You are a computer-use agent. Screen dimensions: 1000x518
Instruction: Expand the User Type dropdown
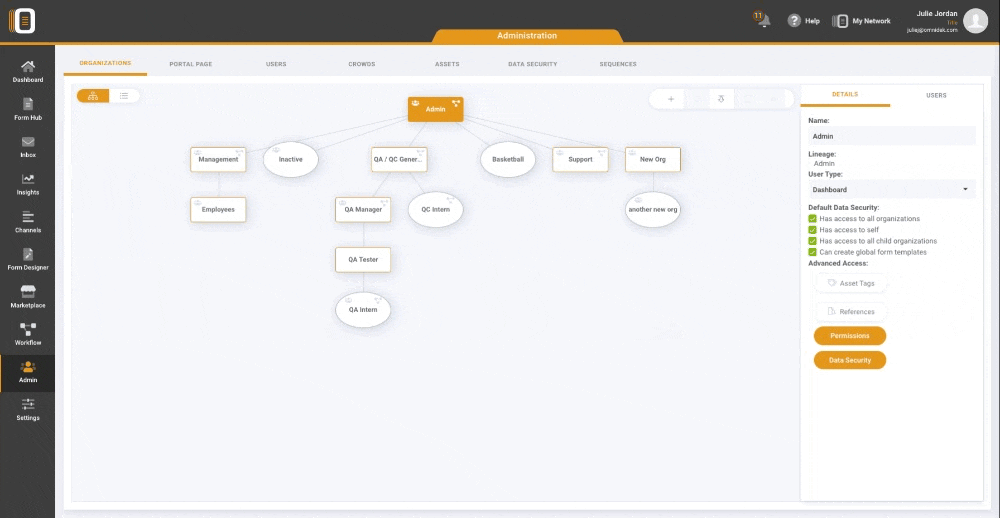891,189
